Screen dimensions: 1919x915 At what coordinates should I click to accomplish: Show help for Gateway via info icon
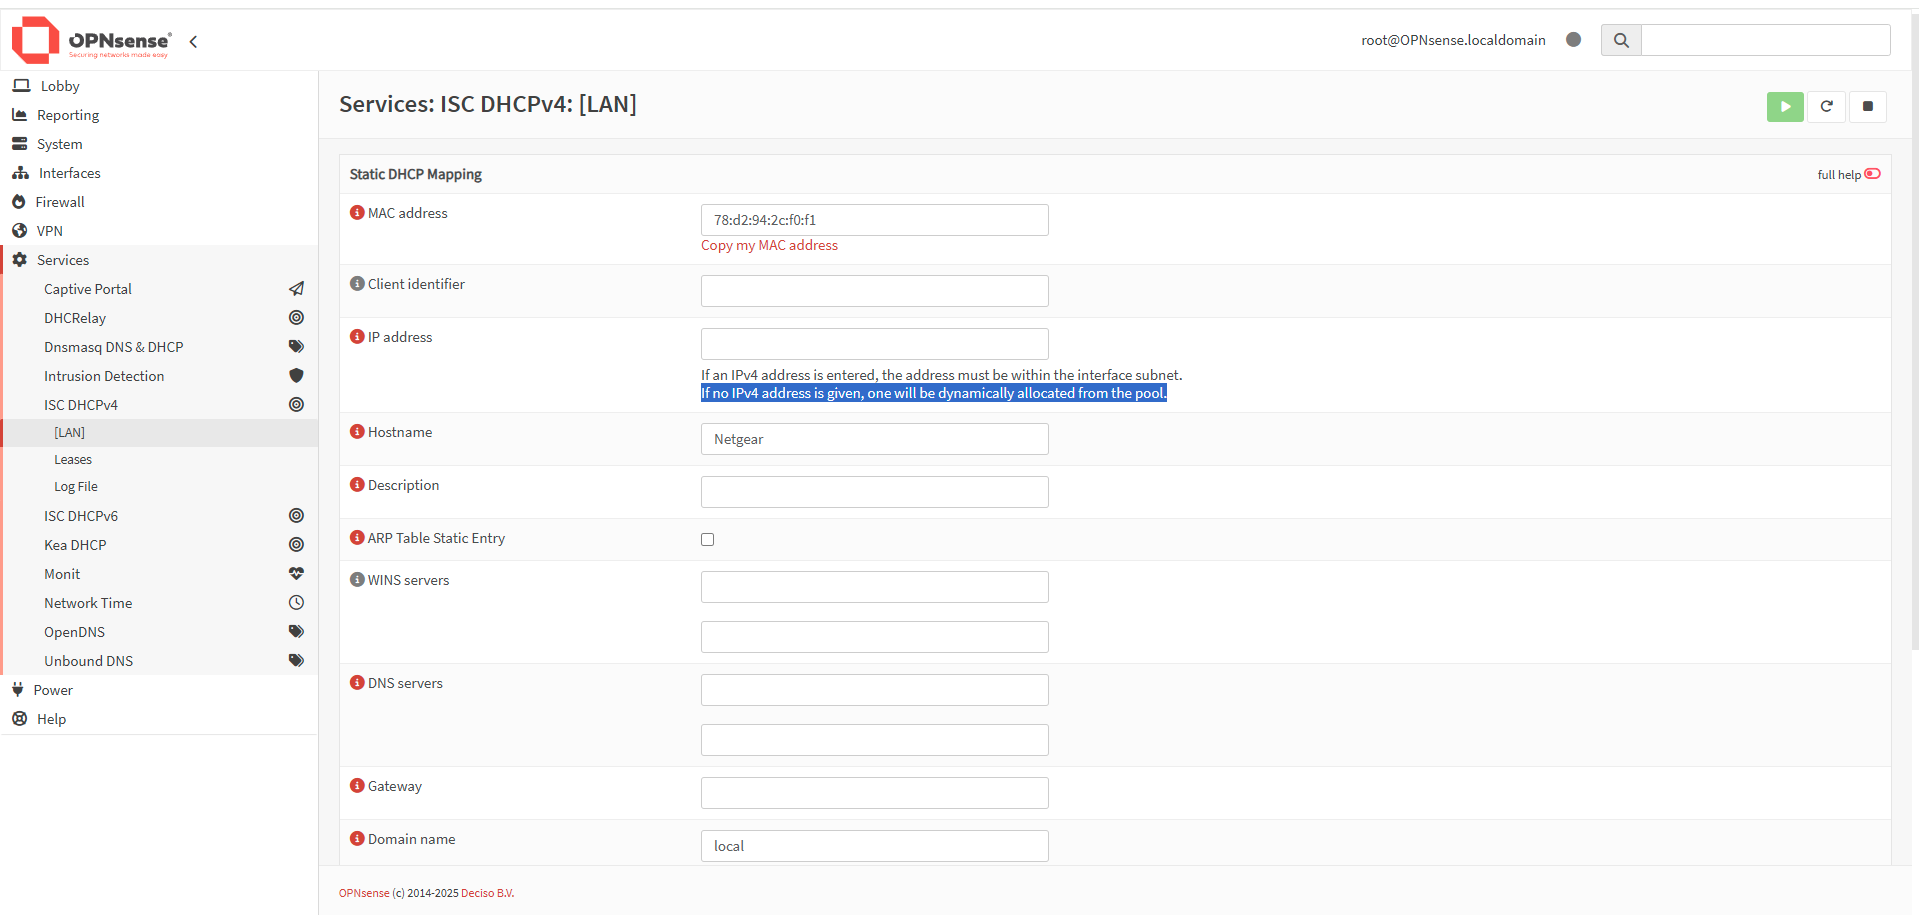[x=357, y=786]
